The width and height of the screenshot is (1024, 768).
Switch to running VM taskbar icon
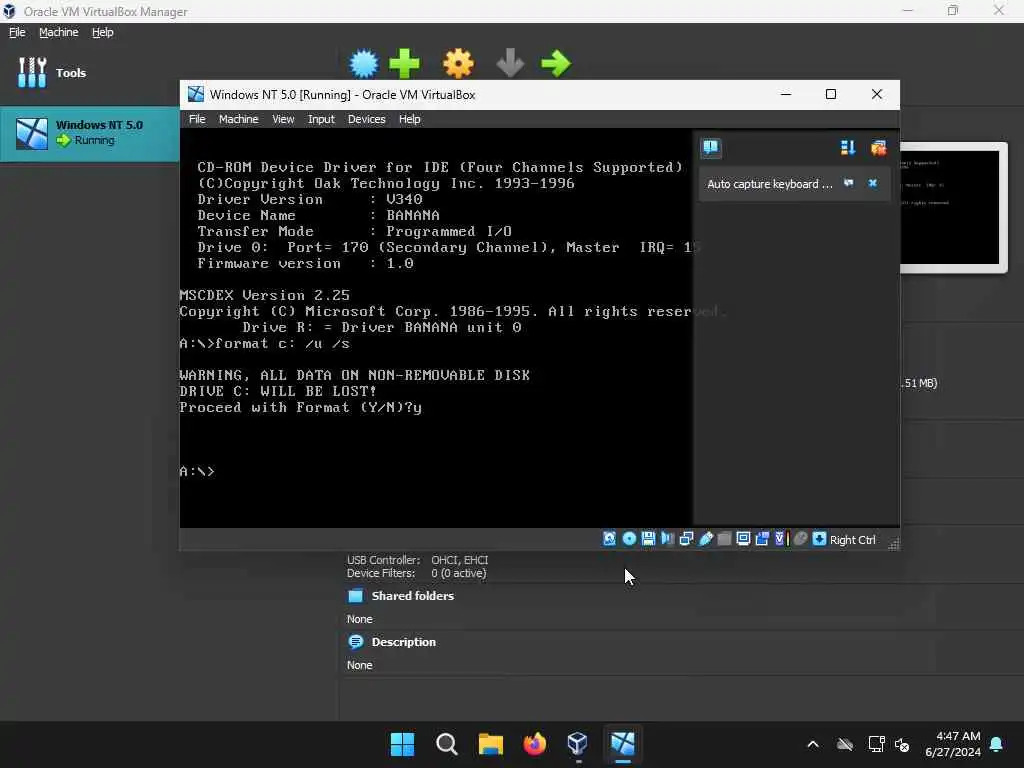pyautogui.click(x=622, y=744)
